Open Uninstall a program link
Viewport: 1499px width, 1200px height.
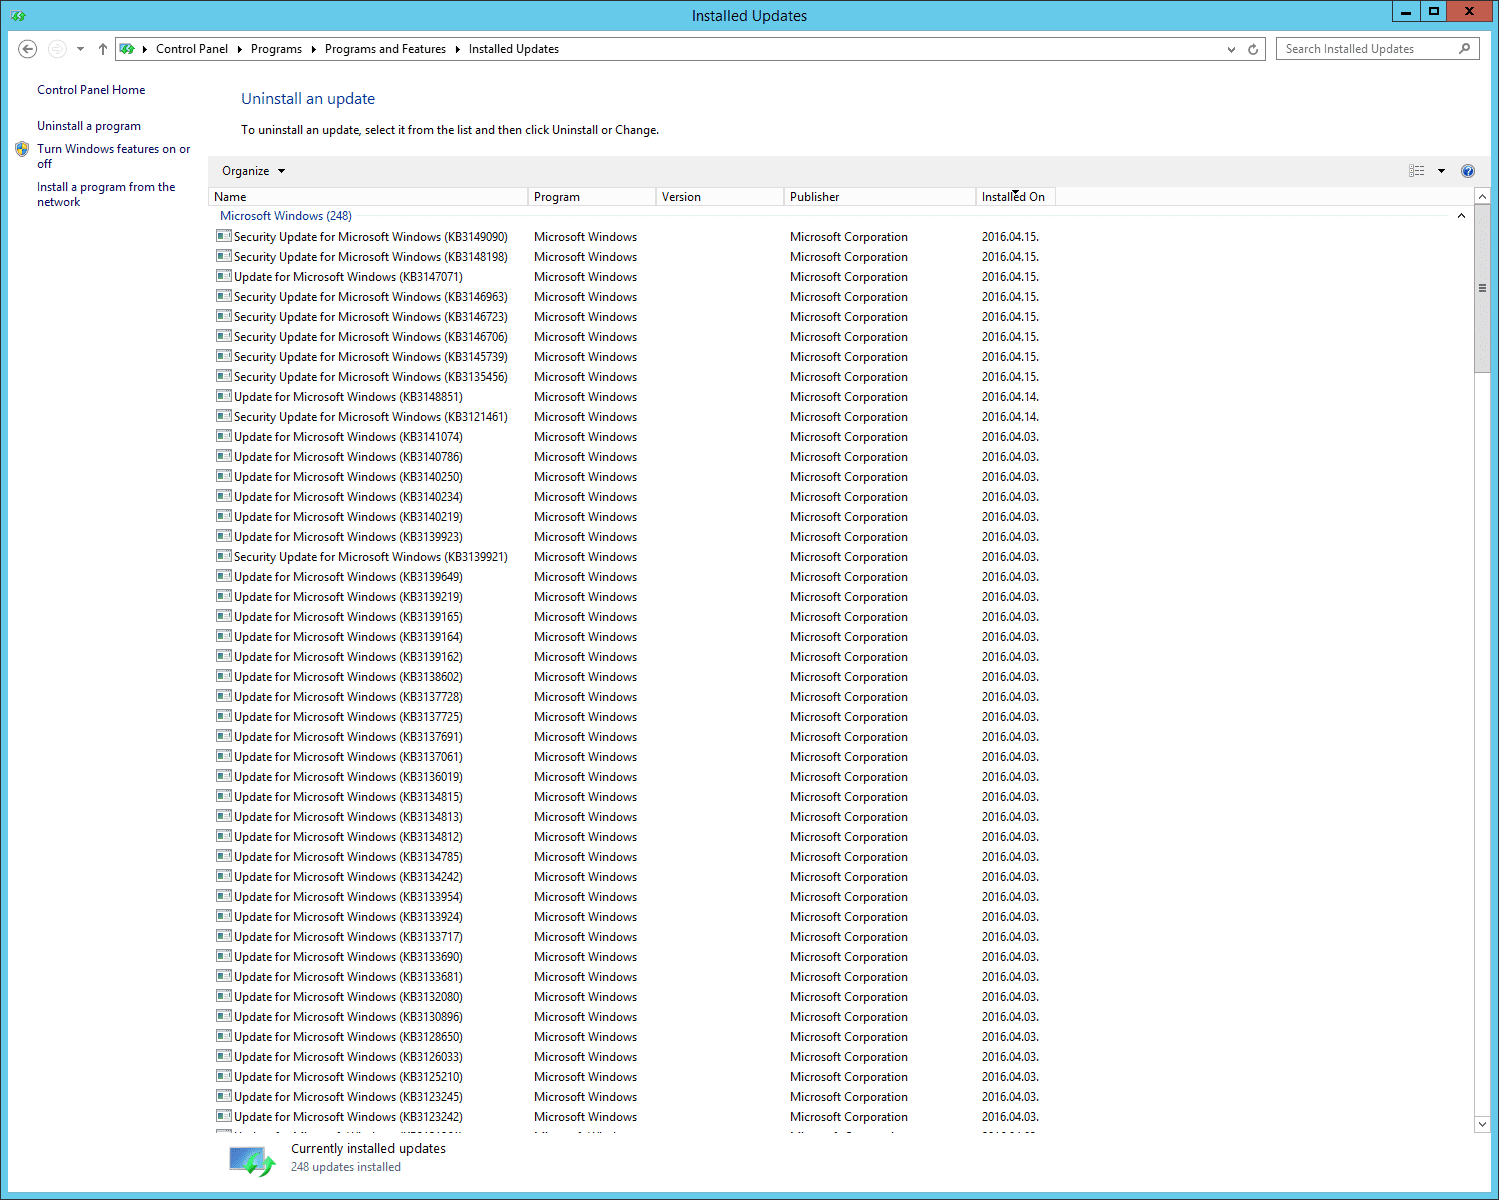(89, 126)
